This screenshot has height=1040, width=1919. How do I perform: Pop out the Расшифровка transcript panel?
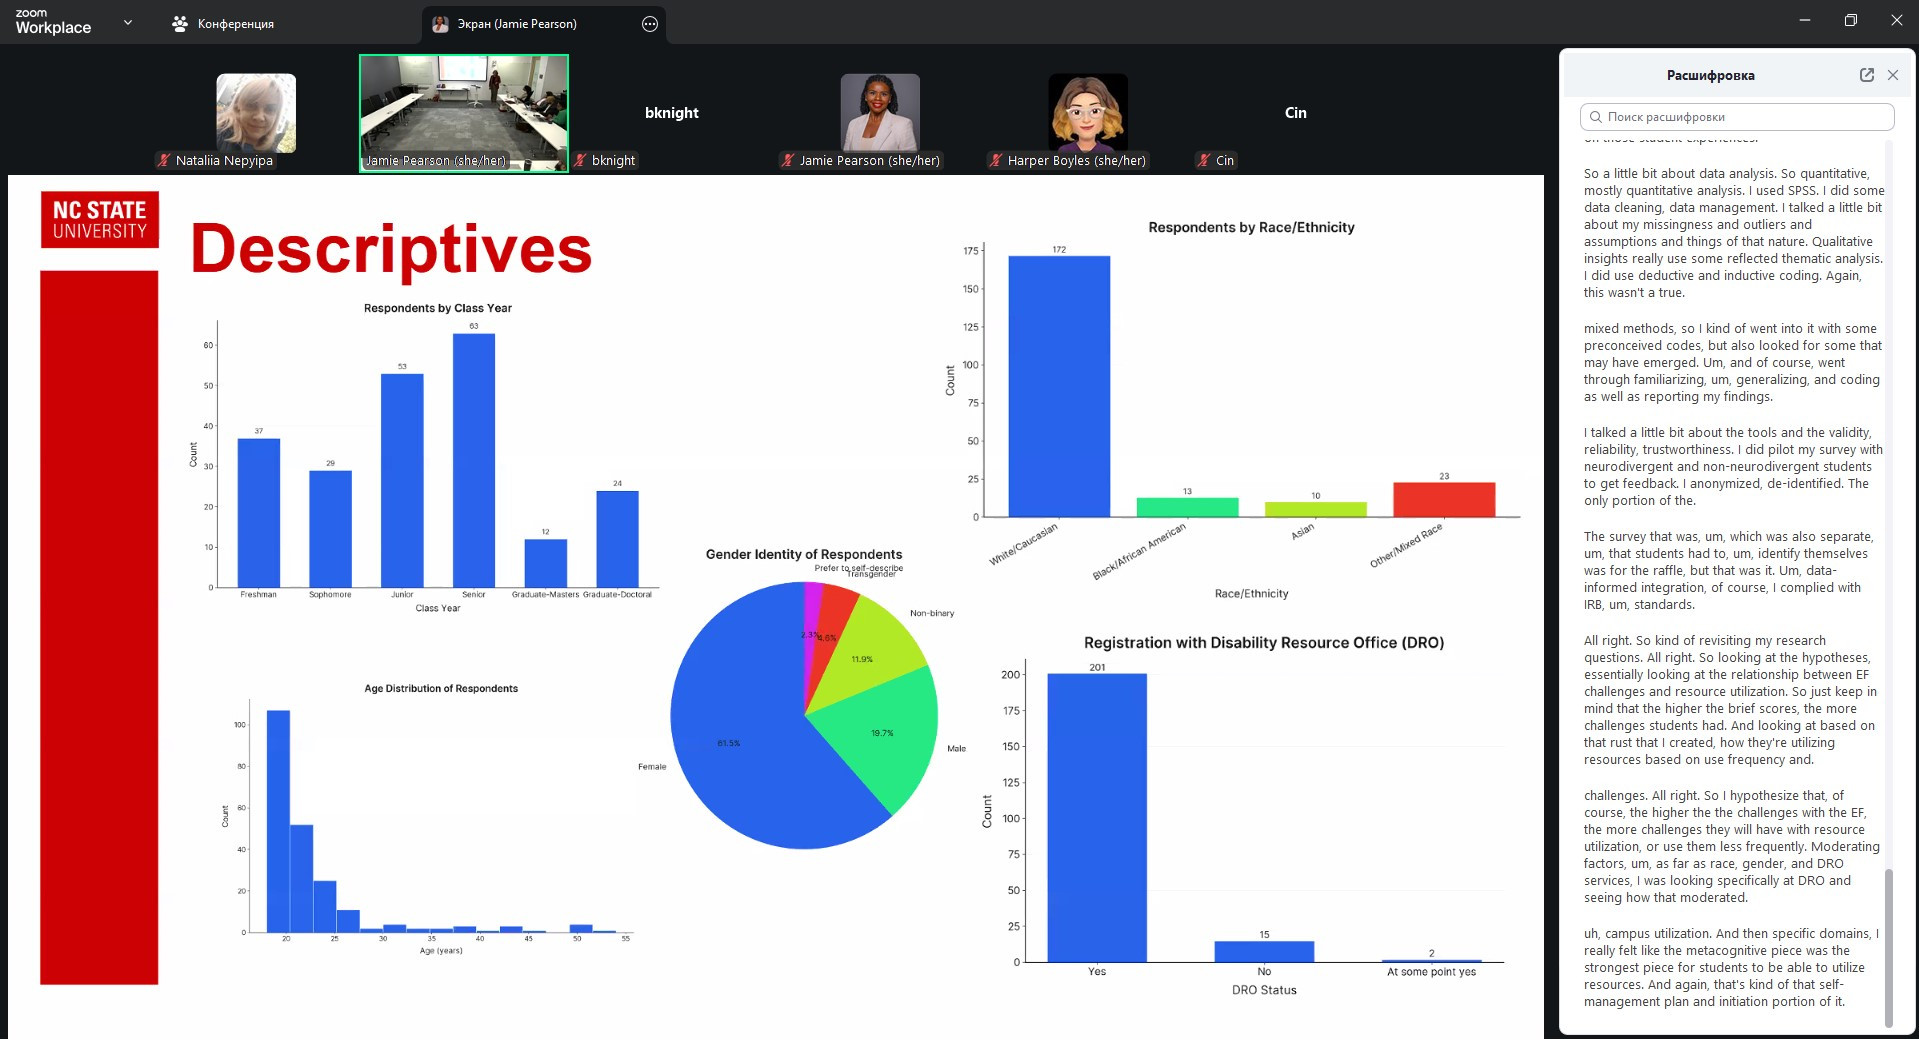point(1866,75)
